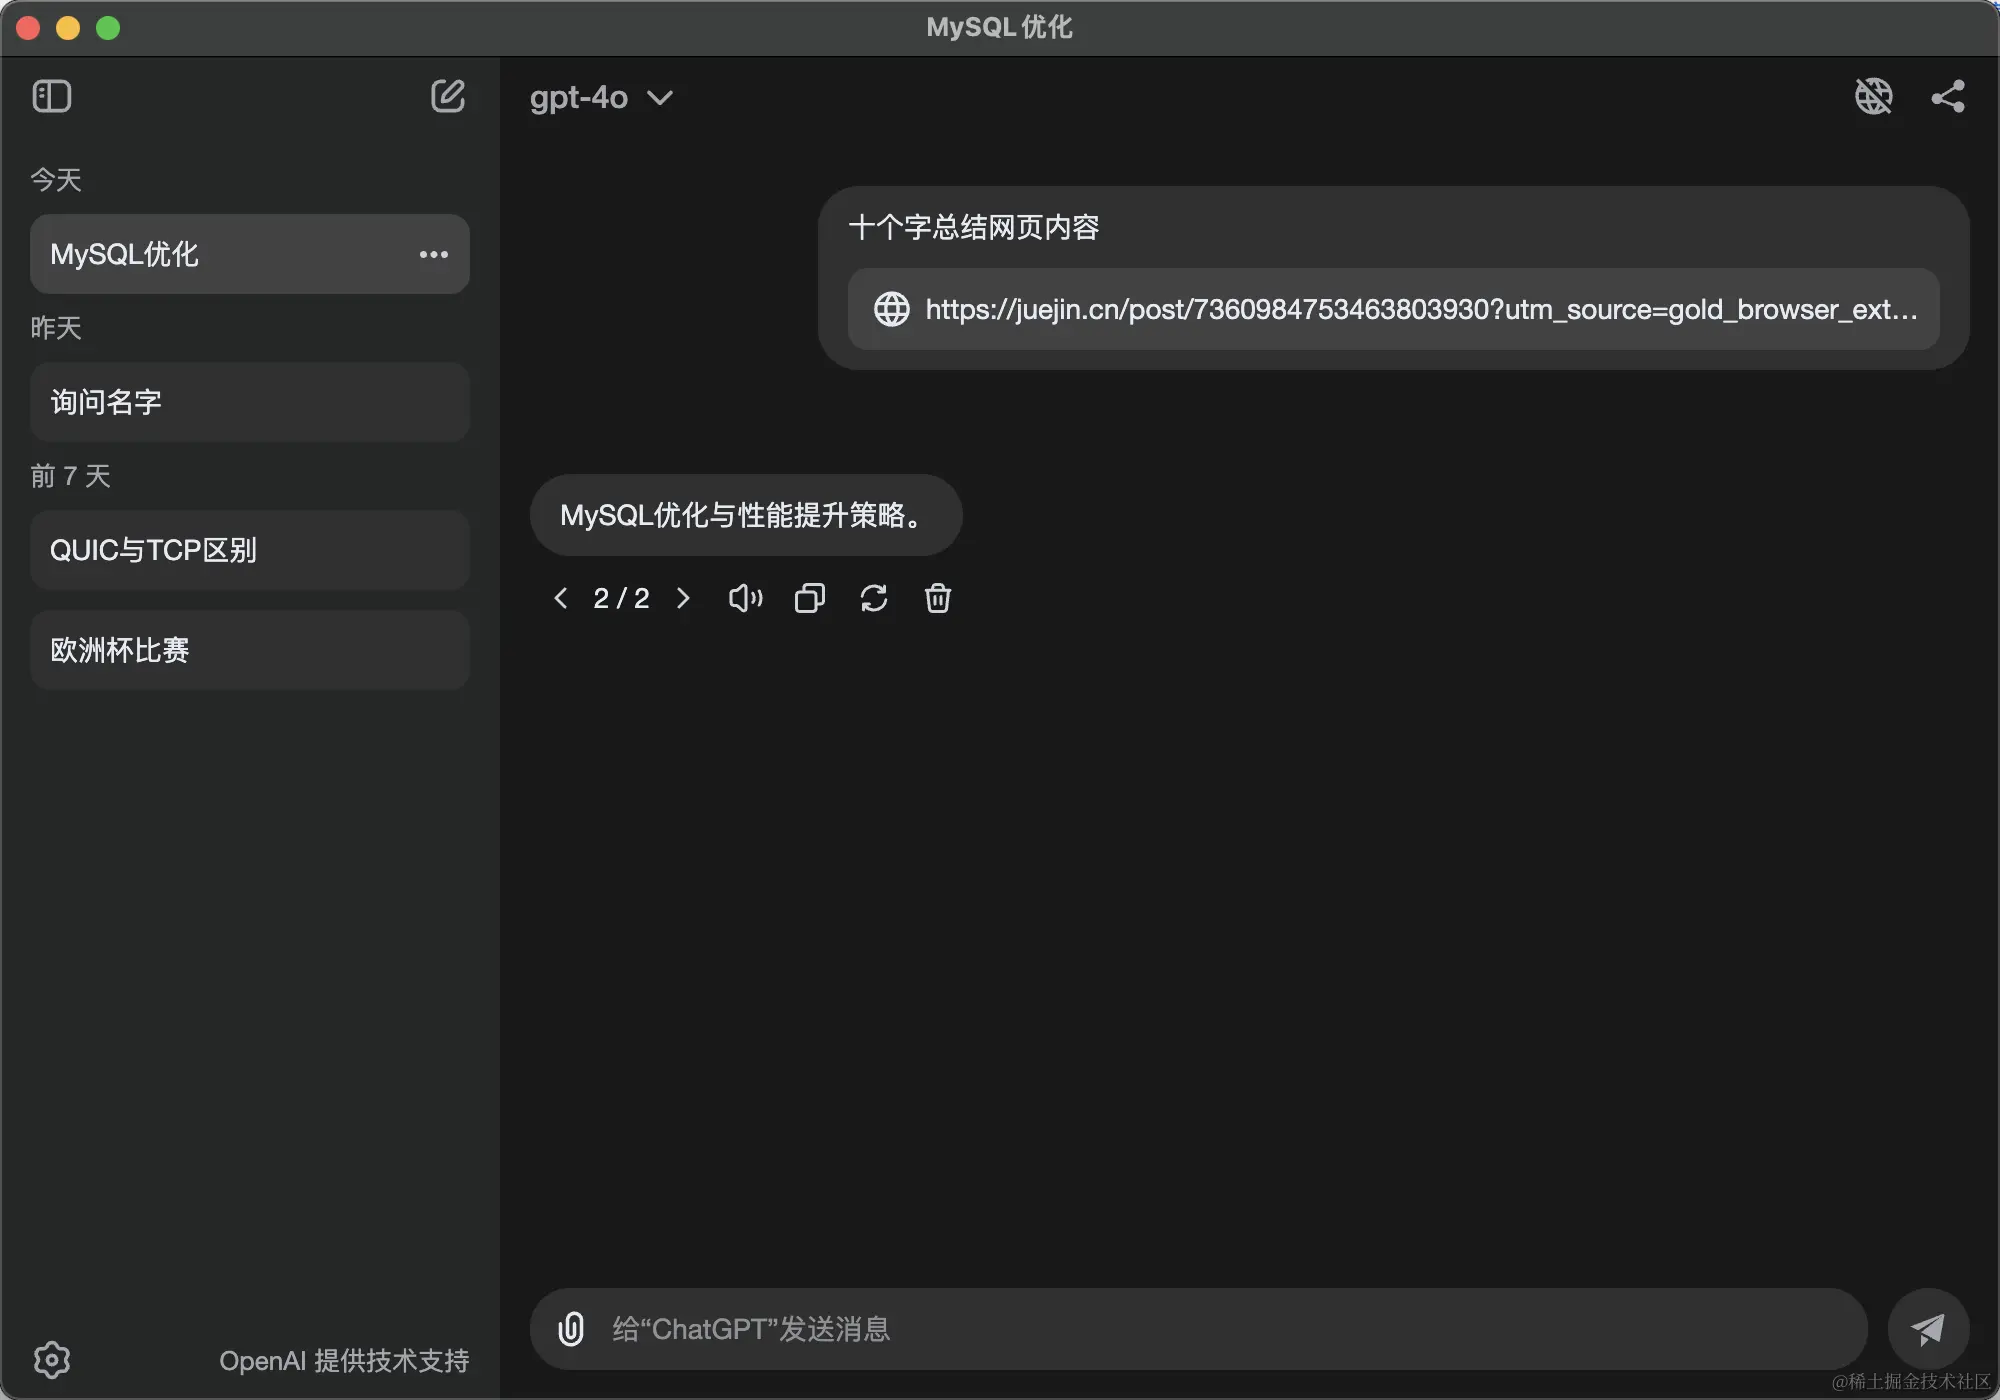Delete the response with trash icon

pos(937,598)
